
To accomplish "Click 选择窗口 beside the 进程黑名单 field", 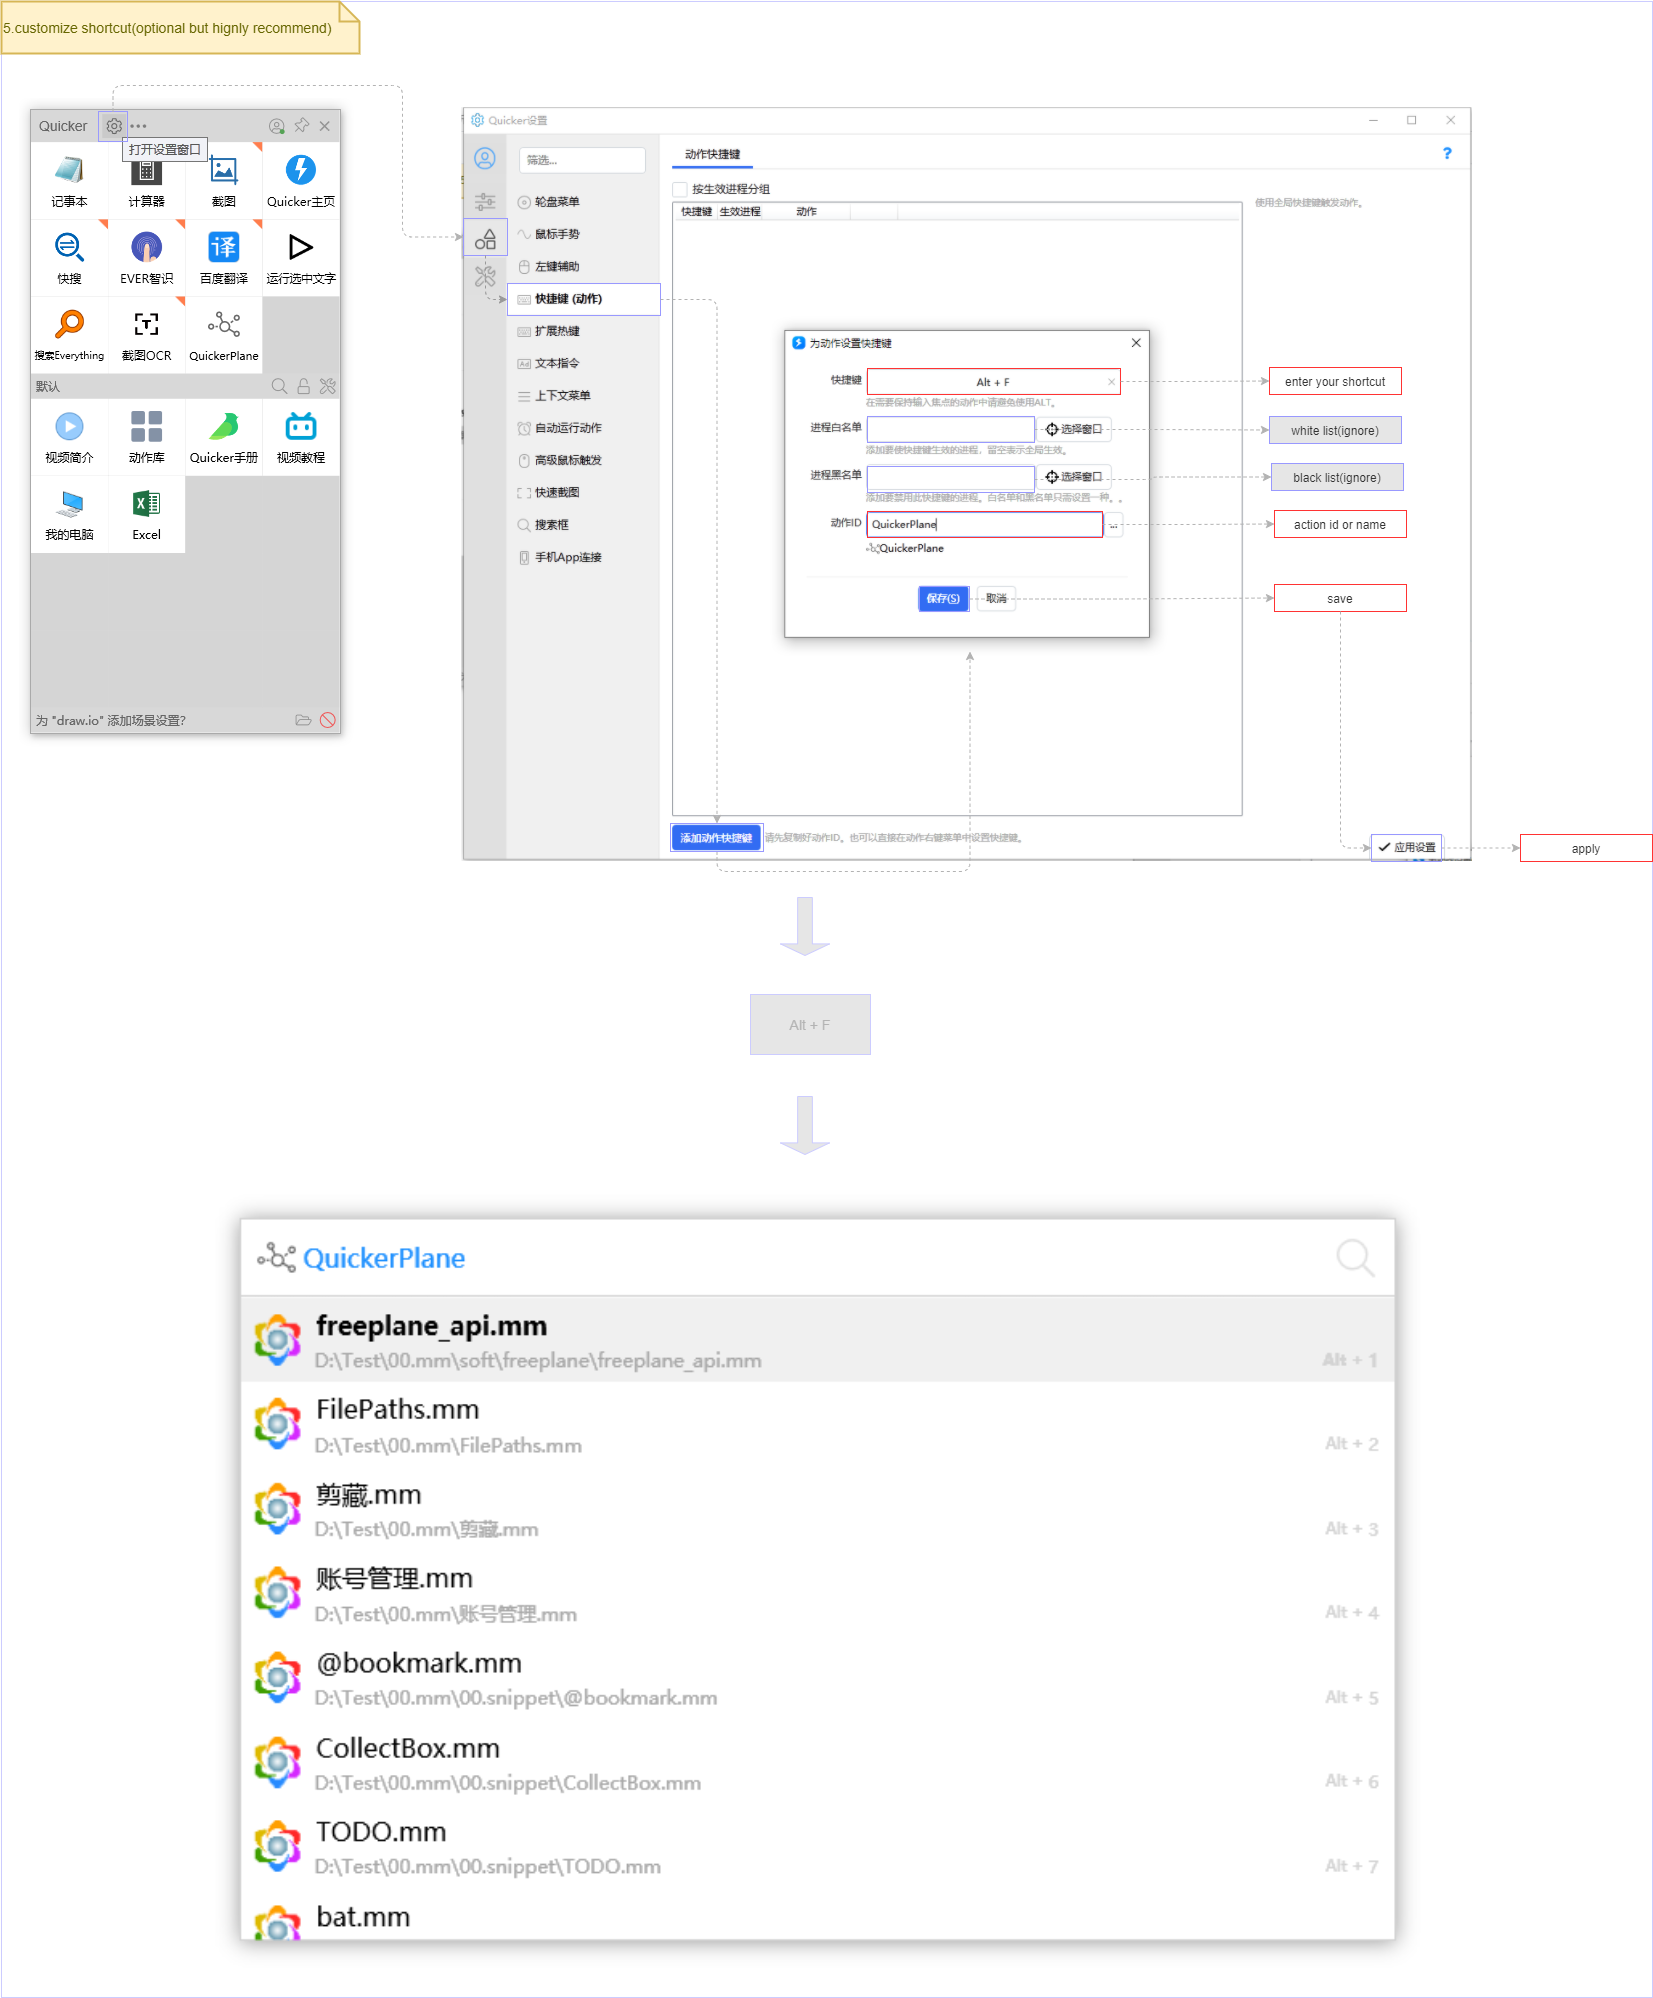I will [1074, 477].
